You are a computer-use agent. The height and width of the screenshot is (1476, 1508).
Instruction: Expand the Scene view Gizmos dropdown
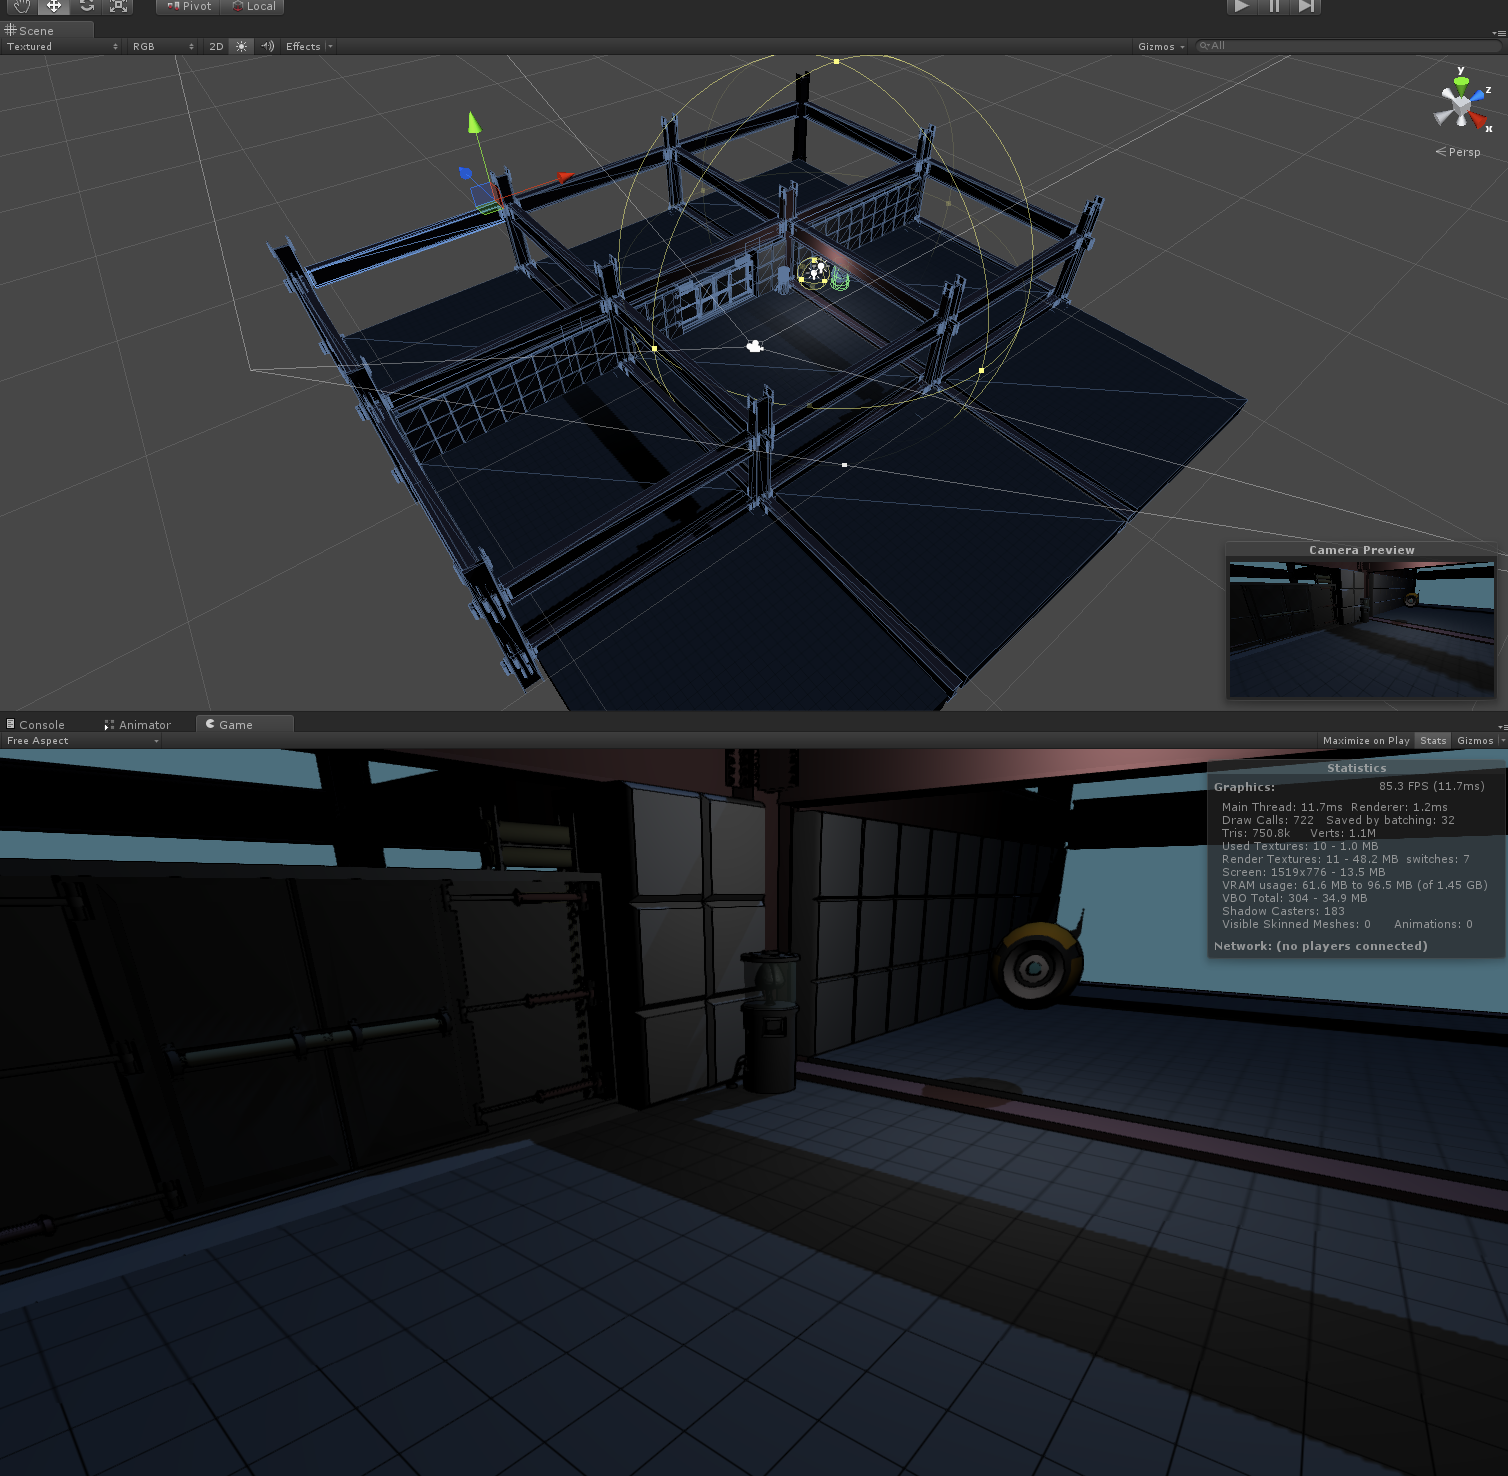coord(1160,47)
